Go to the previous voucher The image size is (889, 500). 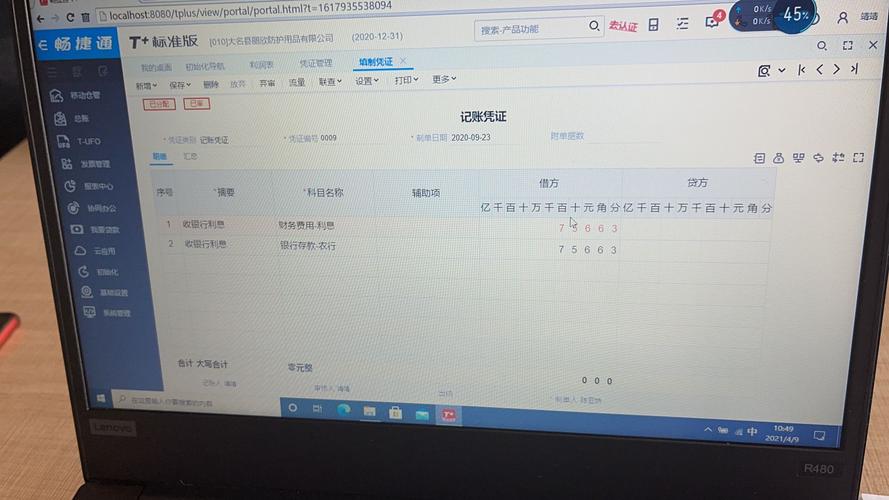pyautogui.click(x=819, y=69)
